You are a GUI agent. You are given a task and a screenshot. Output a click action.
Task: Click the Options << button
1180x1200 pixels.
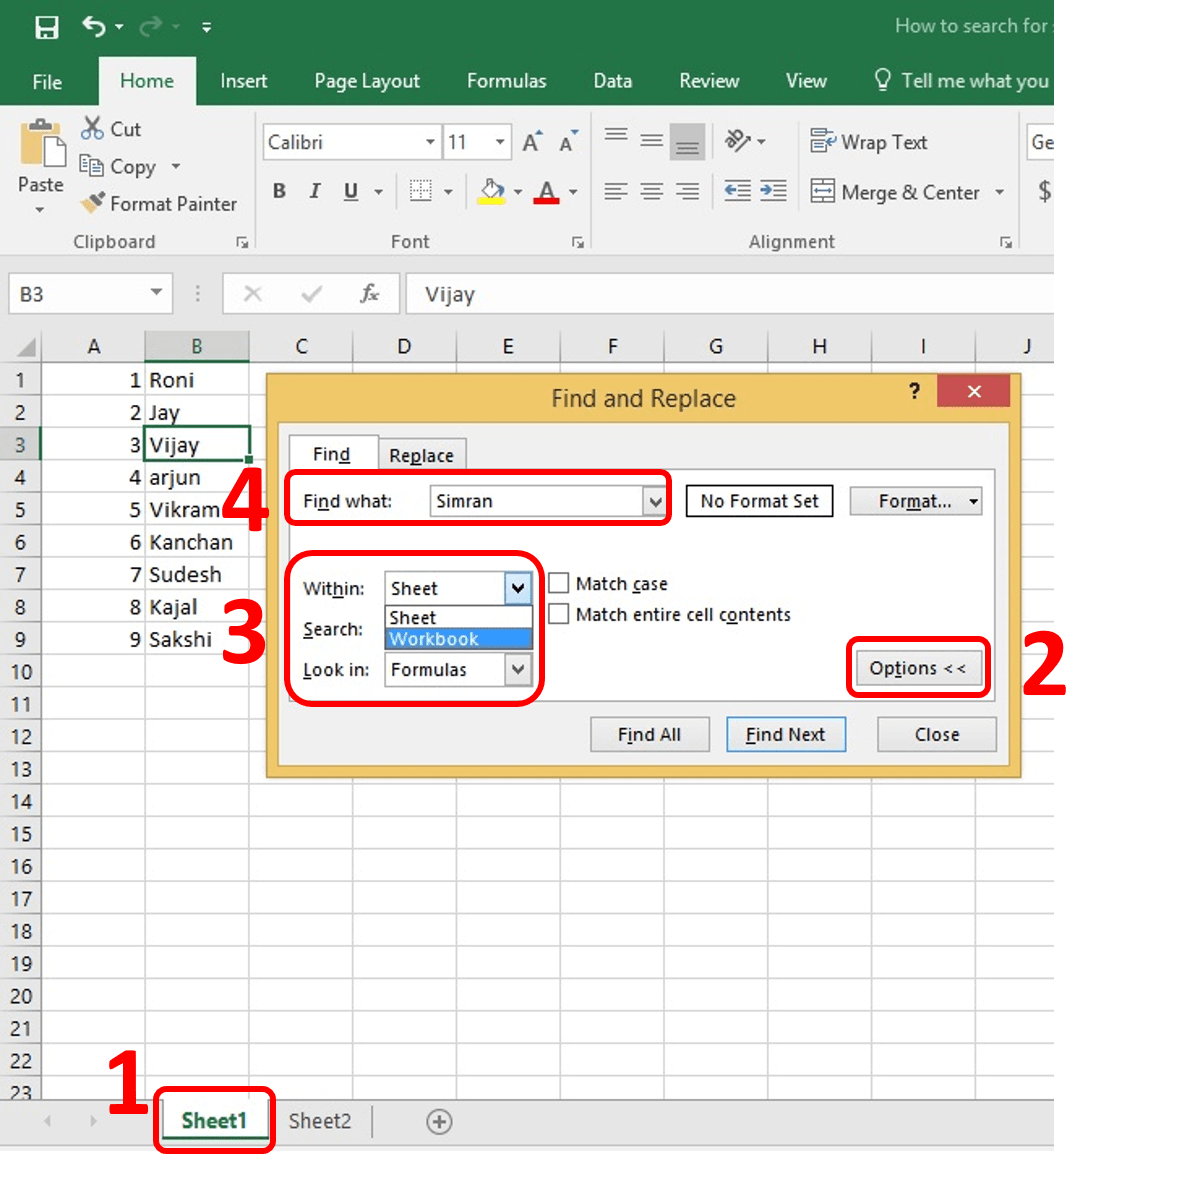[x=918, y=668]
